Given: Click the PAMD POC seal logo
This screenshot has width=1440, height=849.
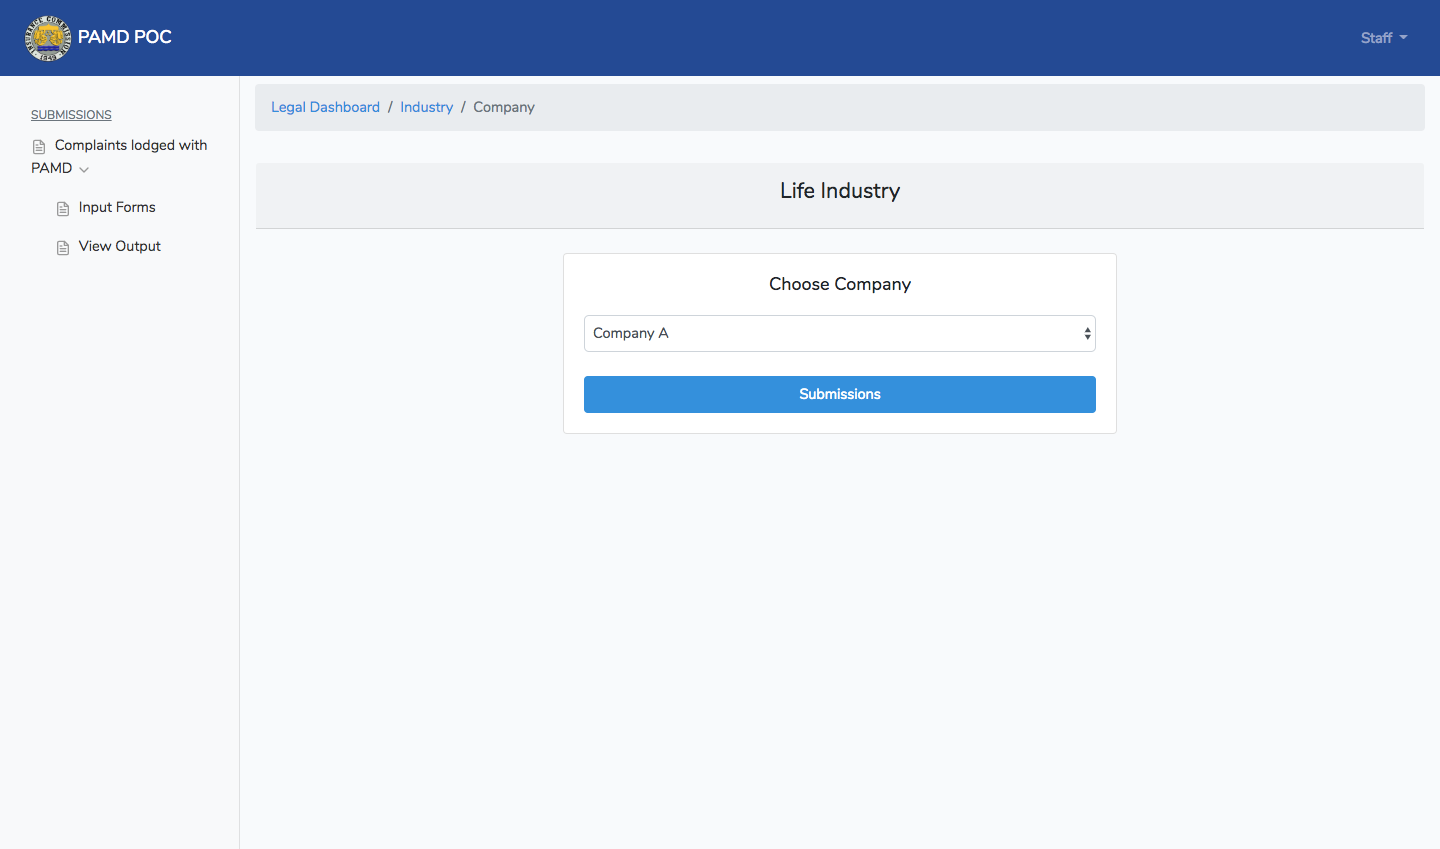Looking at the screenshot, I should point(48,38).
